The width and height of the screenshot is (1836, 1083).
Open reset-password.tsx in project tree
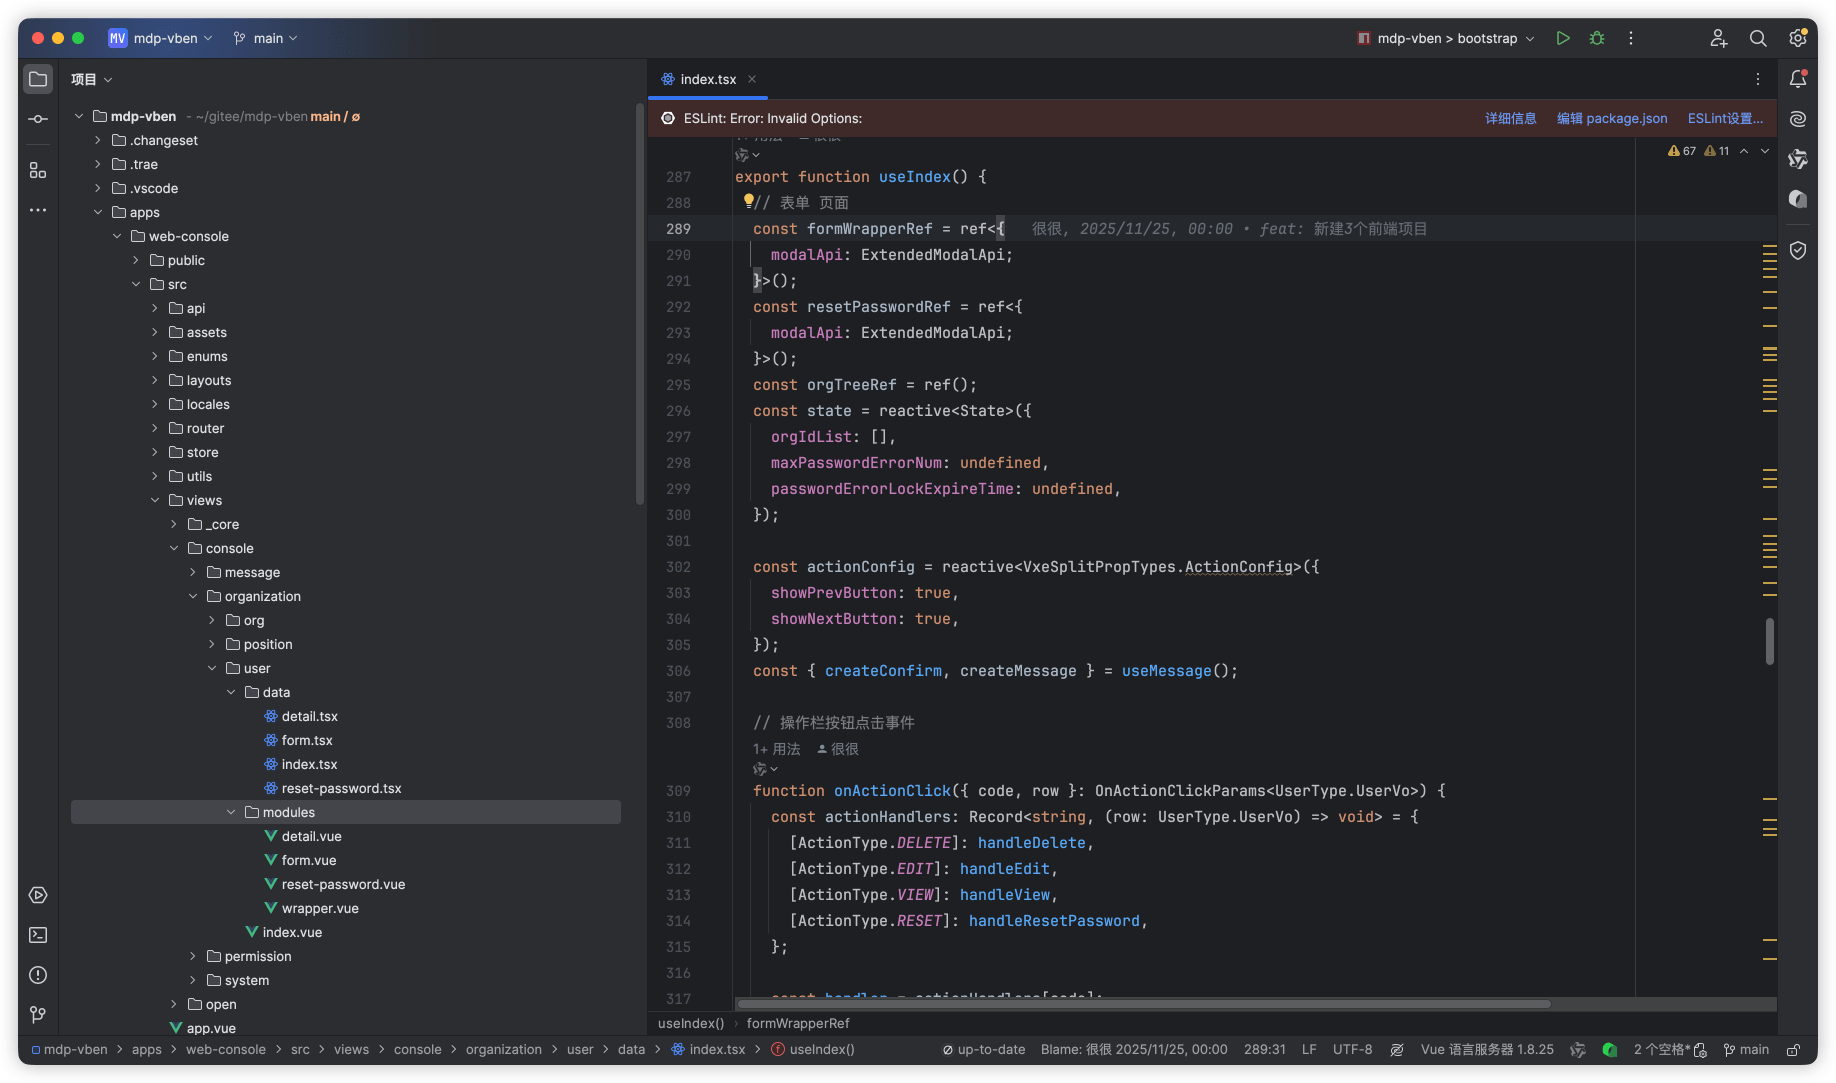pos(341,788)
